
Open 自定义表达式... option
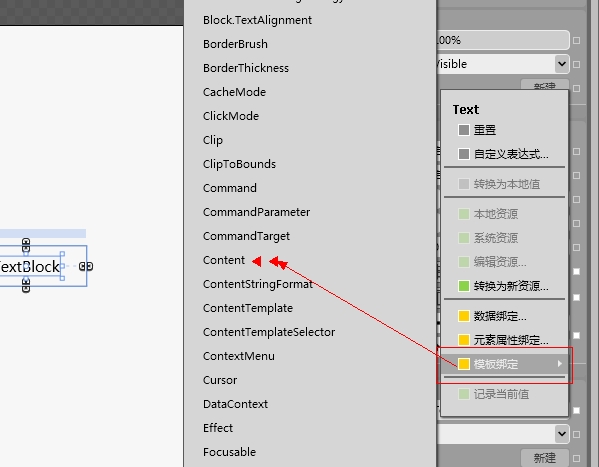pos(511,154)
